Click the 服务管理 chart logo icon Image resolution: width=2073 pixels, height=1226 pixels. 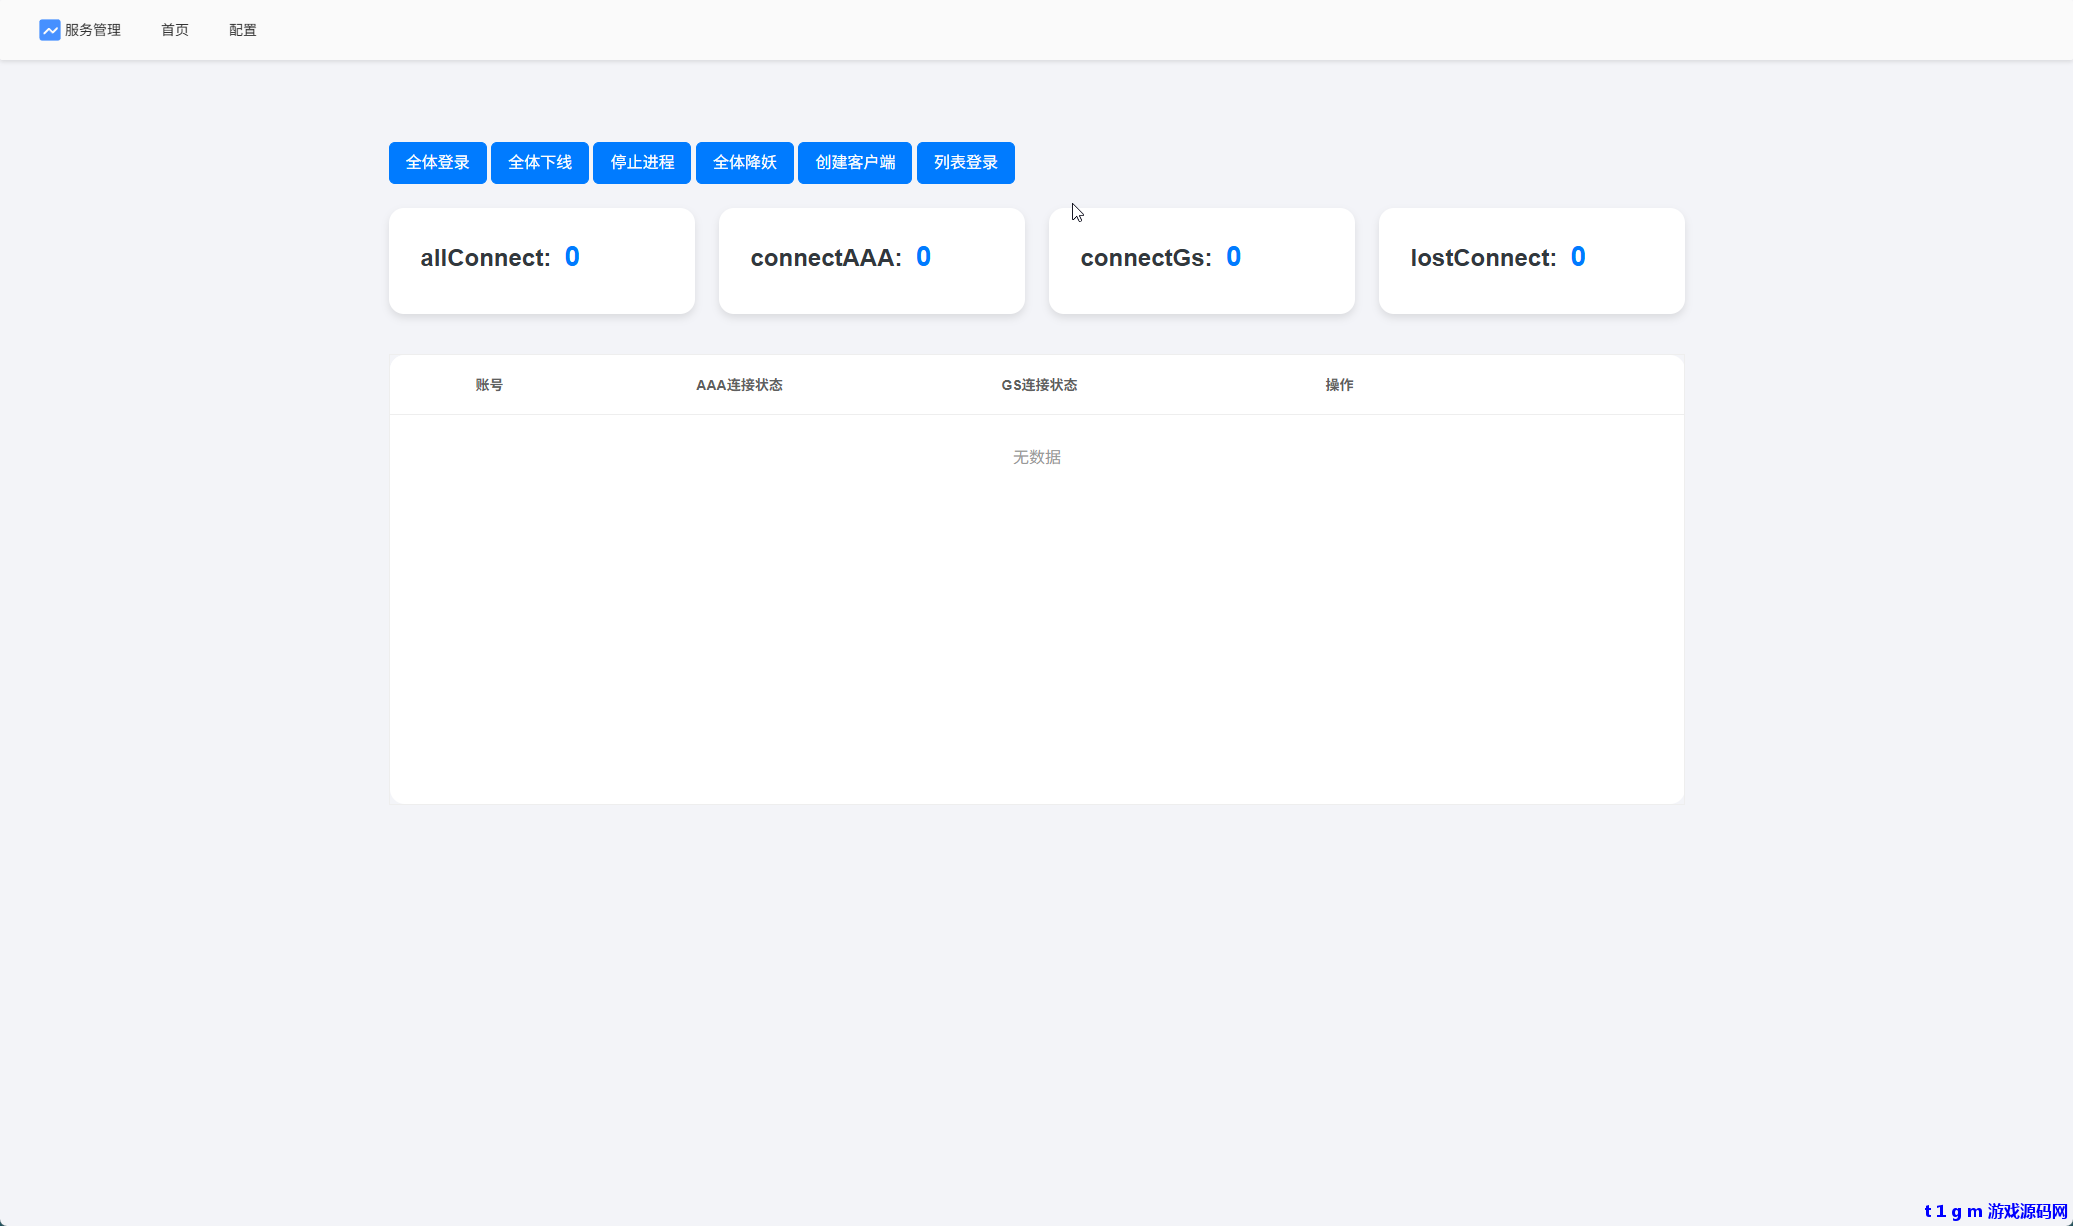click(49, 30)
